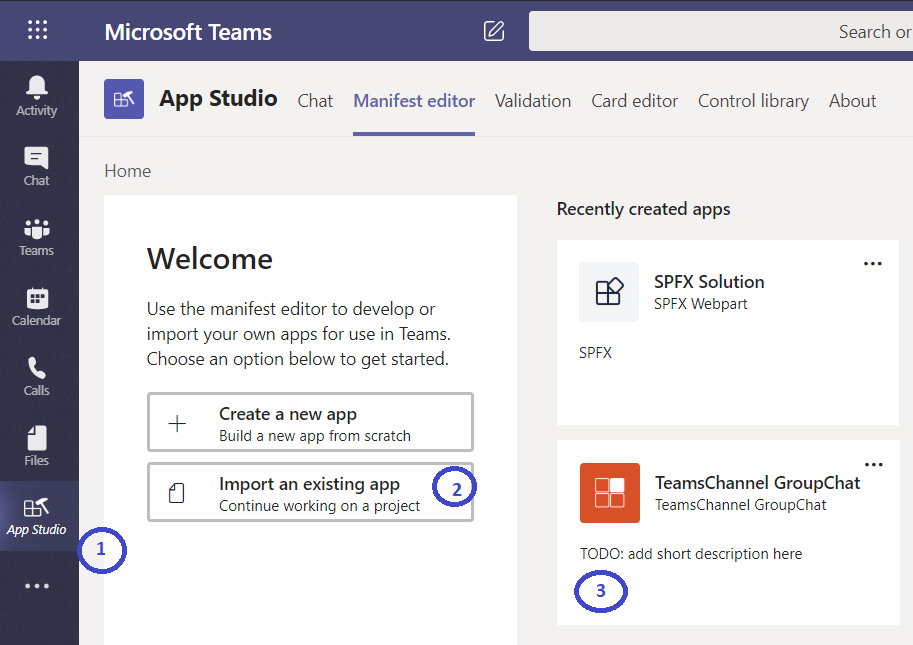Open the SPFX Solution app title
Viewport: 913px width, 645px height.
pyautogui.click(x=709, y=282)
